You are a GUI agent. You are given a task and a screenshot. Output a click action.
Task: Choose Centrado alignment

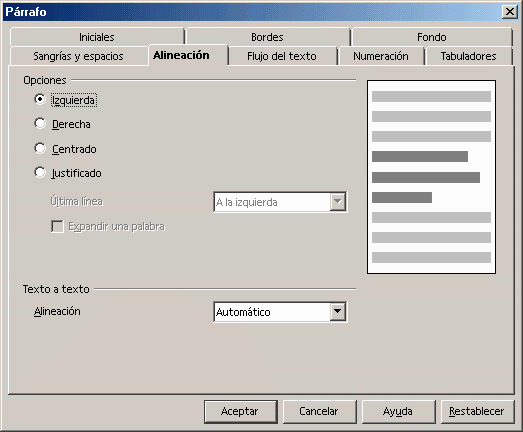(x=40, y=148)
